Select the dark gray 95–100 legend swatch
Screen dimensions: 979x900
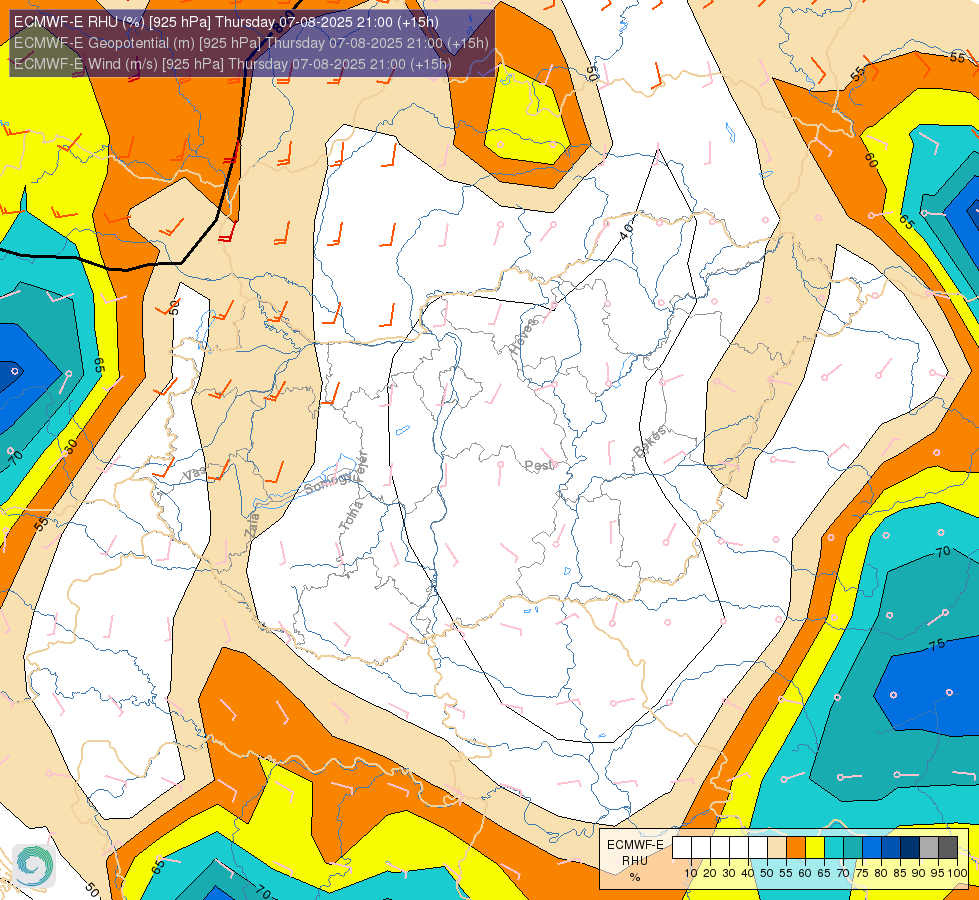948,848
